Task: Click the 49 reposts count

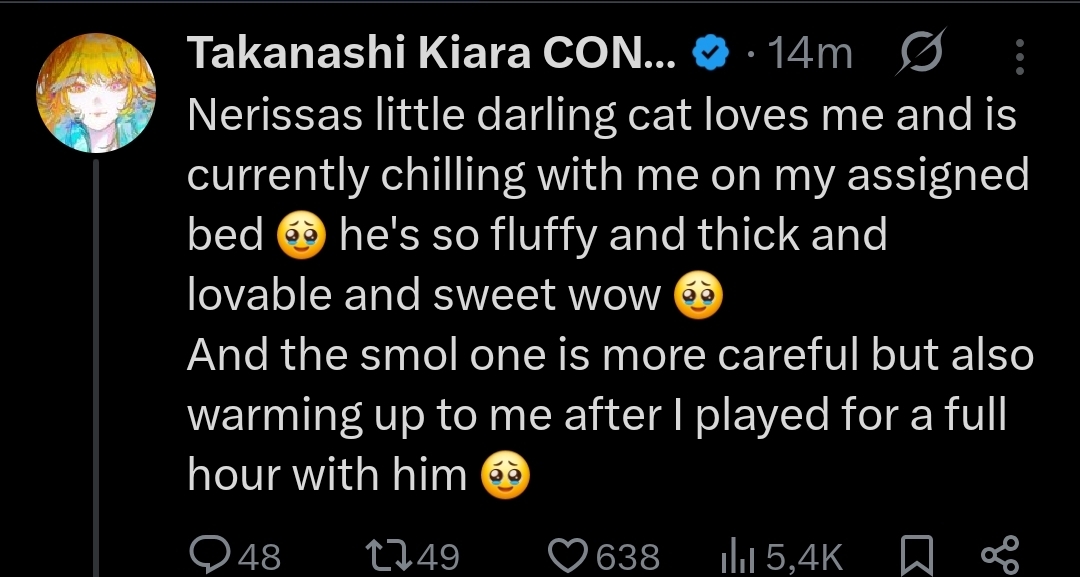Action: click(x=437, y=556)
